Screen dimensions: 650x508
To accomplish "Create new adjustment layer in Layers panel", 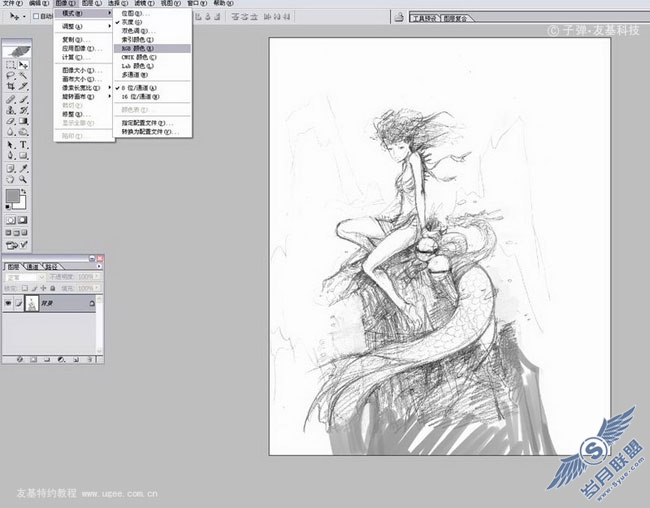I will click(62, 360).
